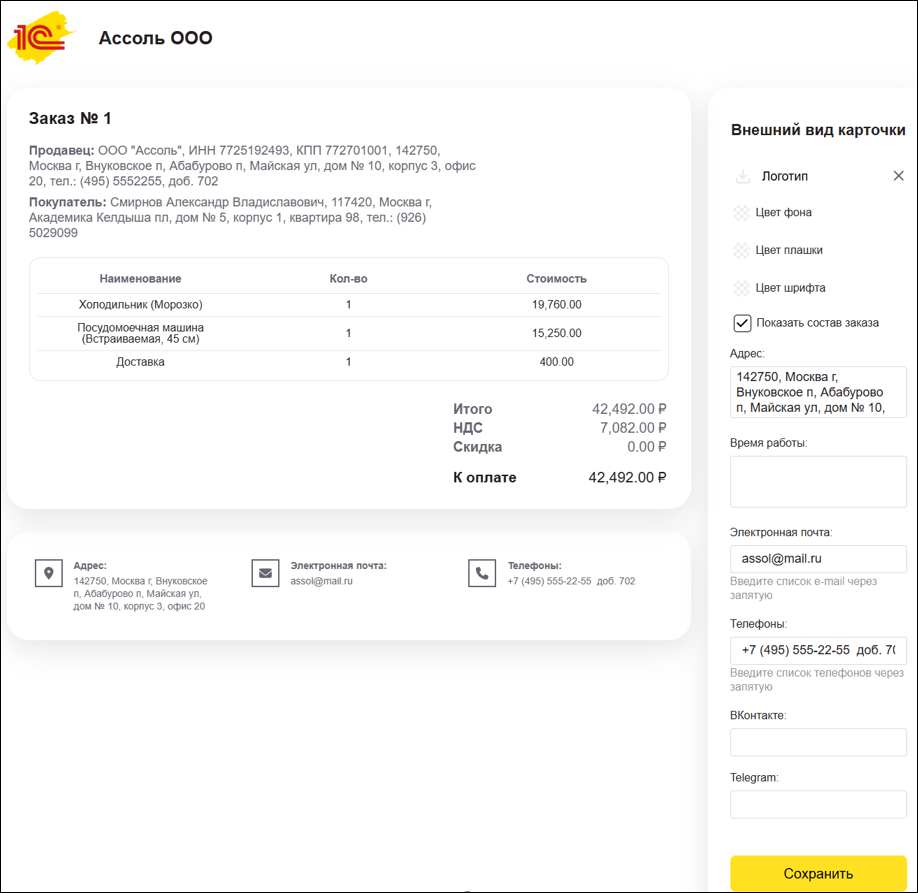Click the Время работы text area
Image resolution: width=918 pixels, height=893 pixels.
[x=818, y=481]
